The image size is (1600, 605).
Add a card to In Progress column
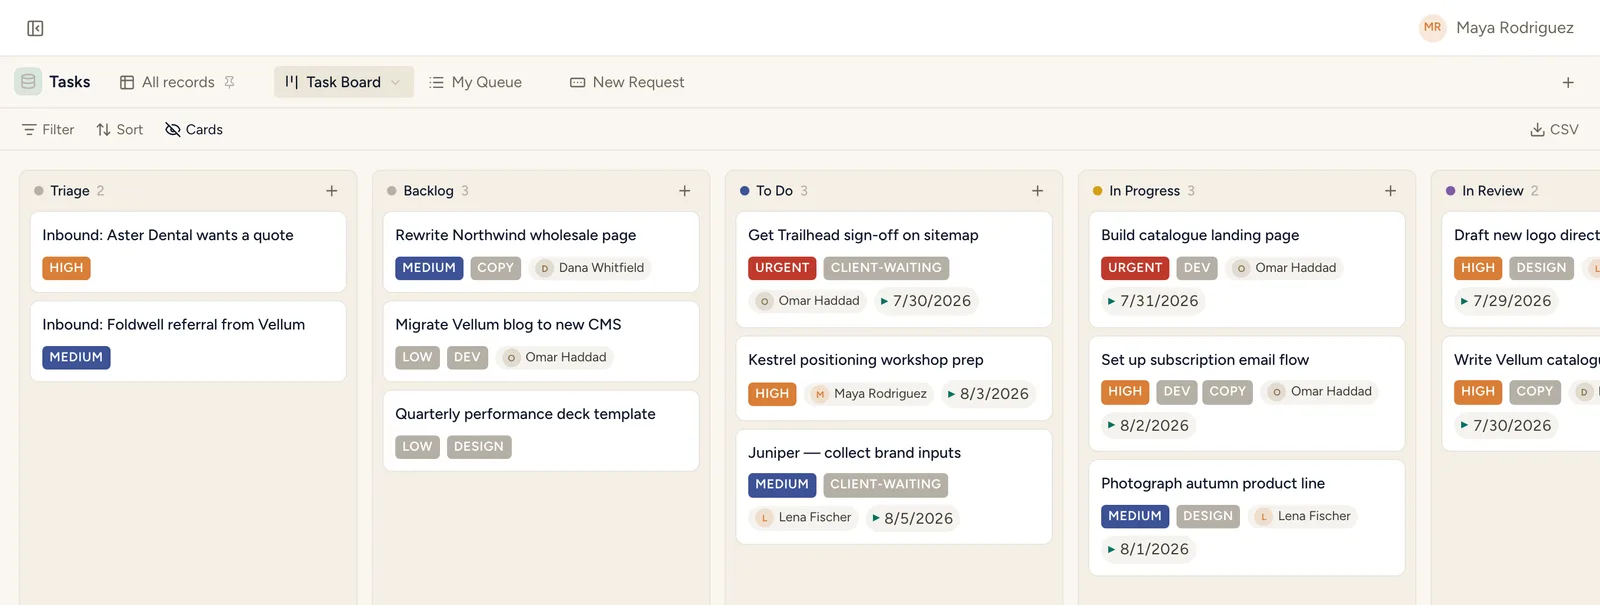point(1391,191)
